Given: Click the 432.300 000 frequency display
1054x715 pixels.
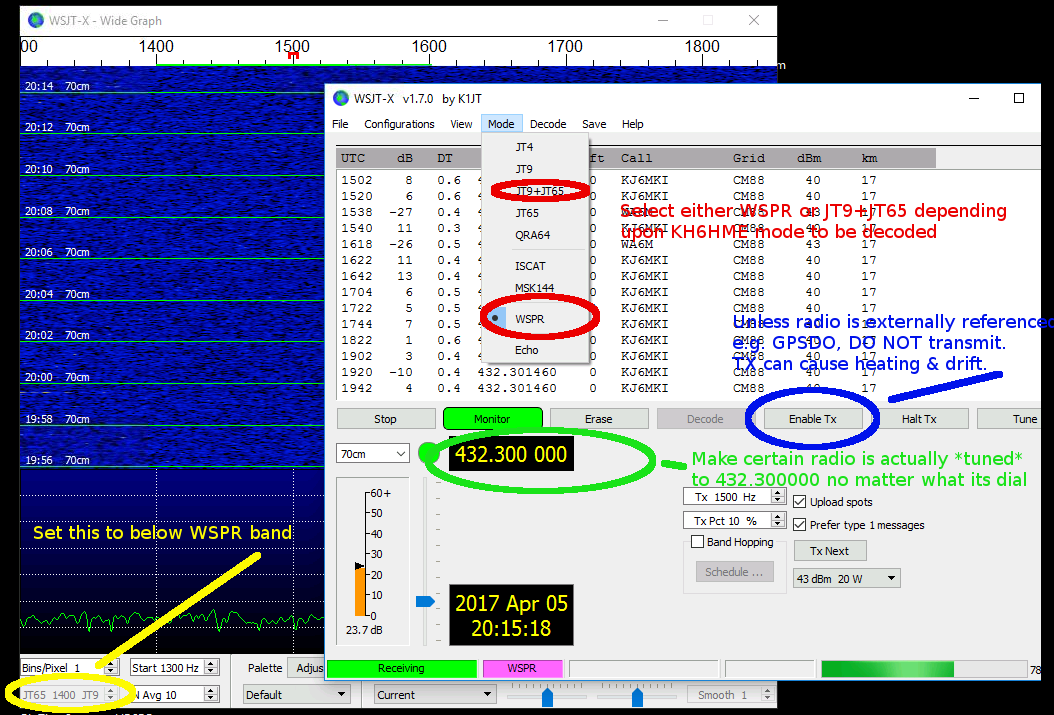Looking at the screenshot, I should click(x=511, y=454).
